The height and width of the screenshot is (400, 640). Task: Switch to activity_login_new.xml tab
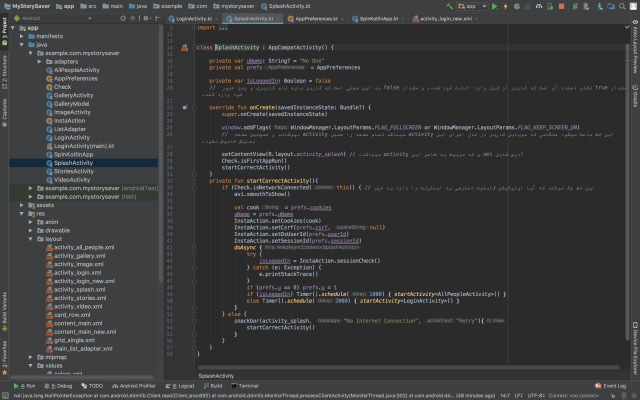click(446, 19)
